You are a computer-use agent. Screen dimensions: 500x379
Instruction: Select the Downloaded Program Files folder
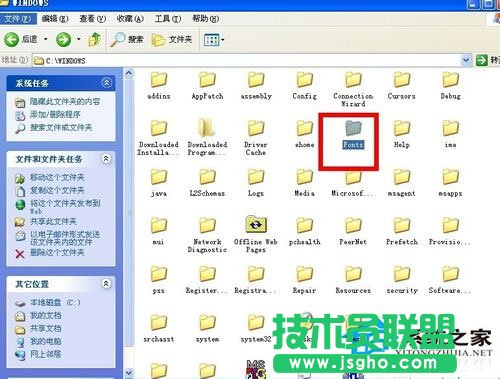coord(207,128)
